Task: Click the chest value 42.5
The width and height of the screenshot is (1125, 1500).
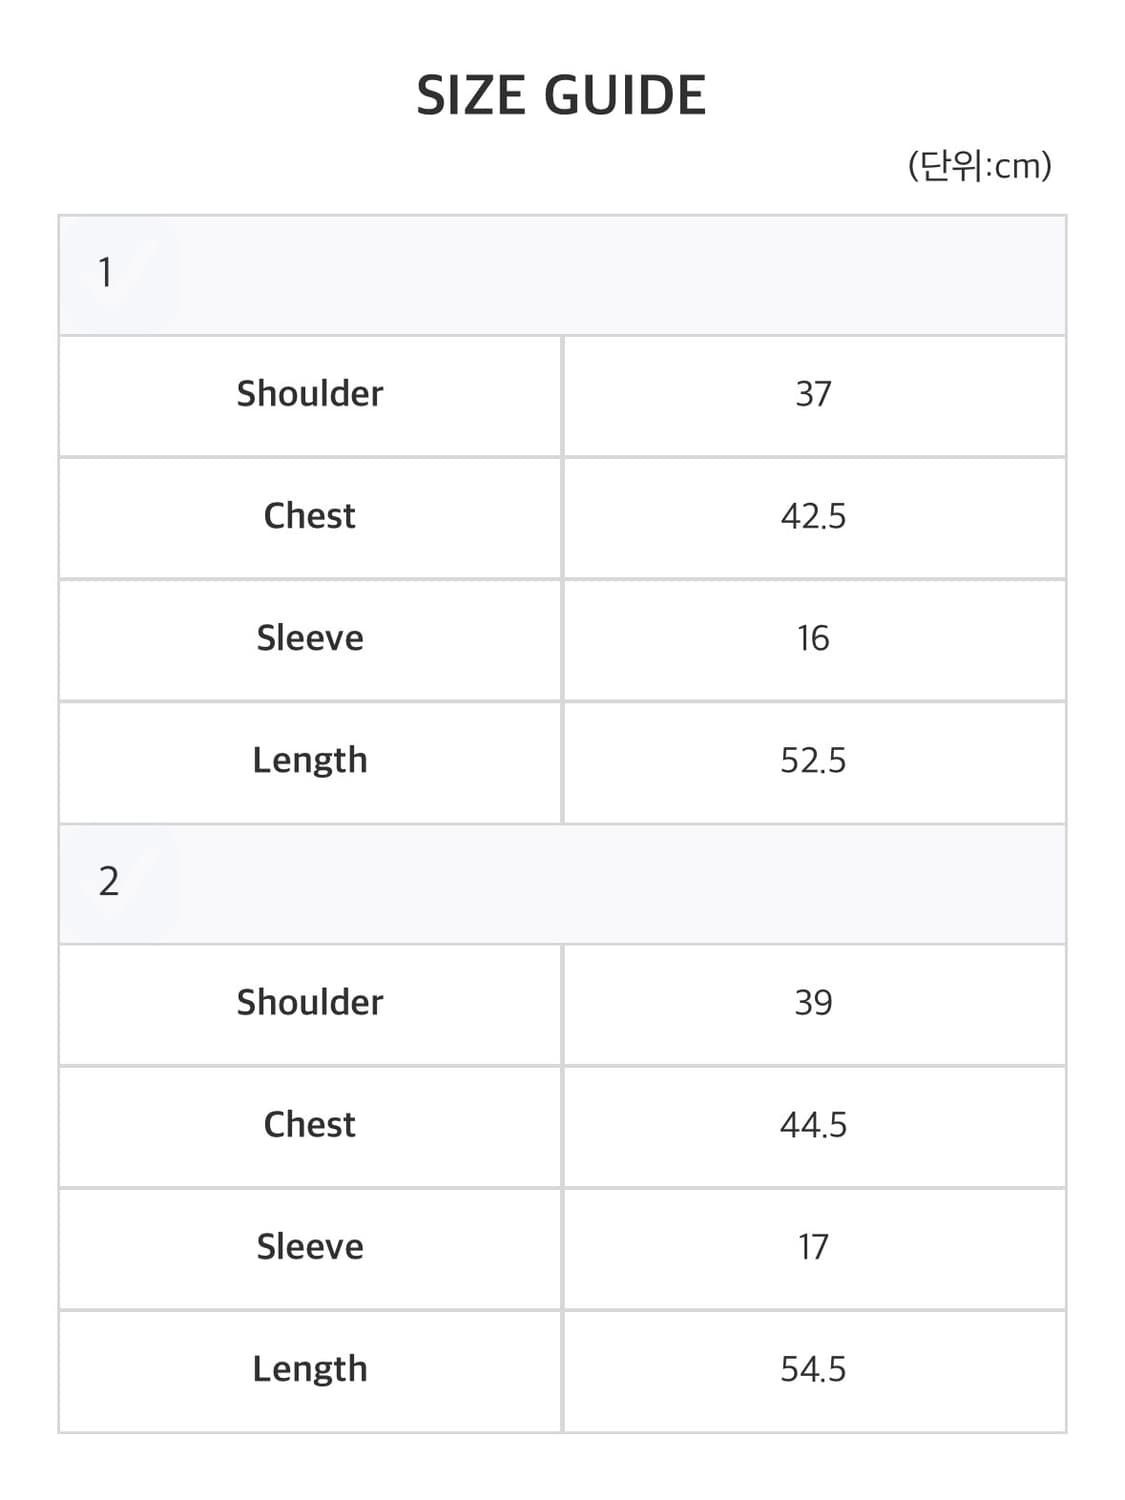Action: 813,516
